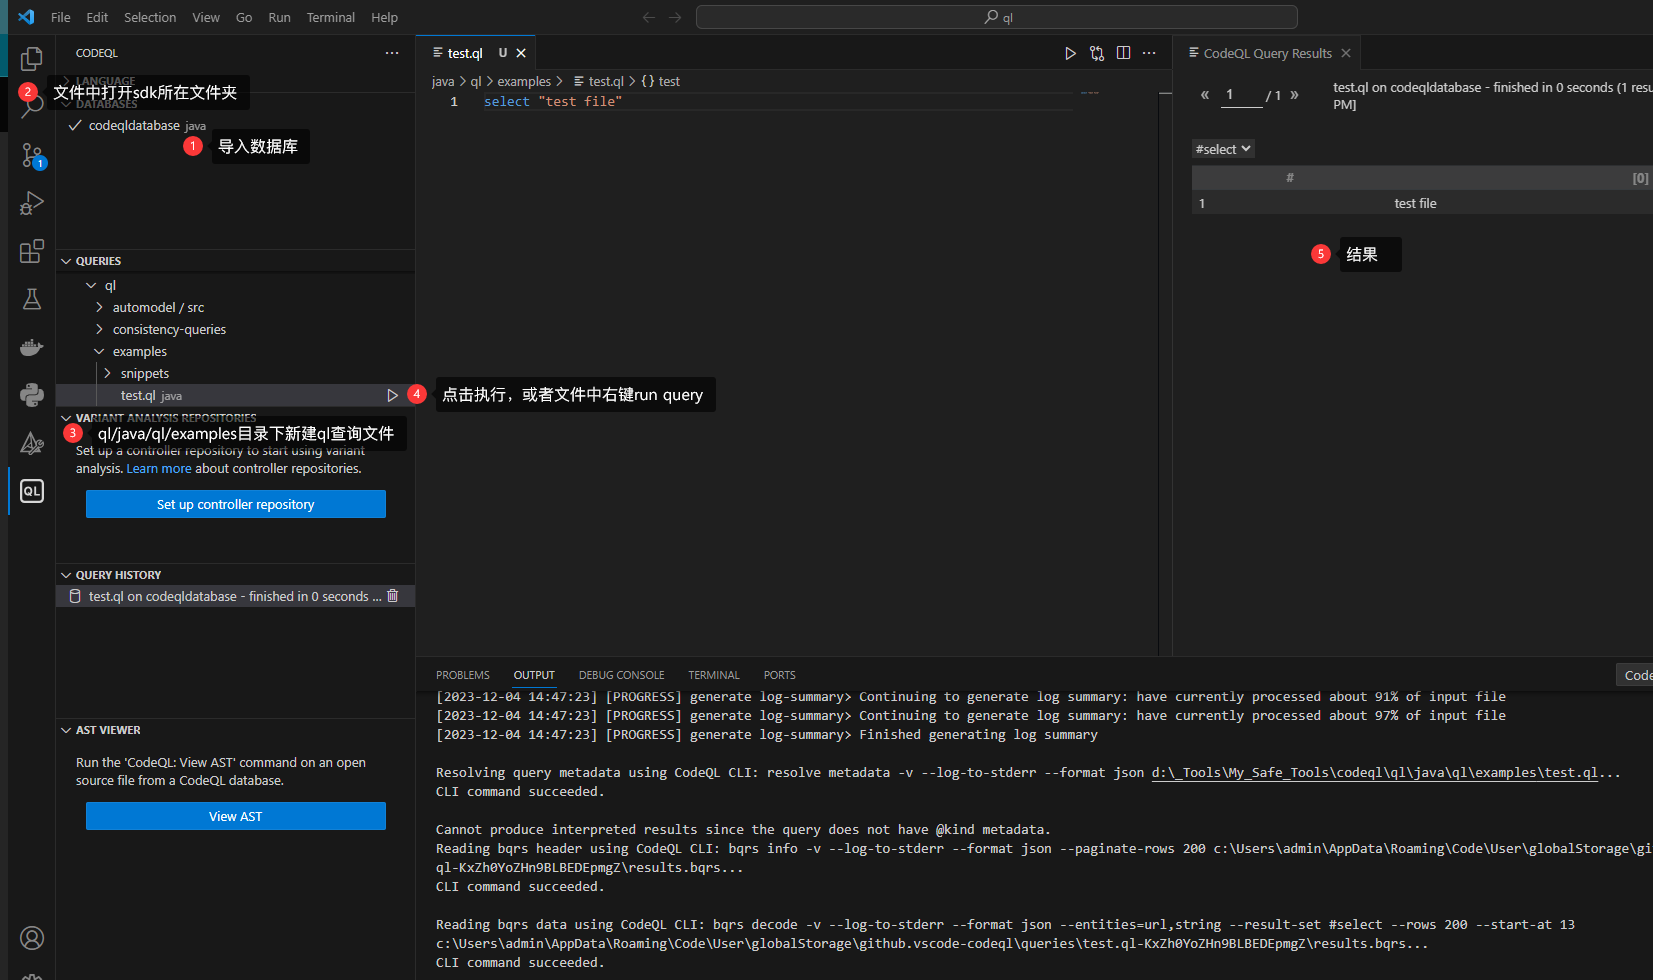This screenshot has width=1653, height=980.
Task: Collapse the ql folder in Queries
Action: [91, 286]
